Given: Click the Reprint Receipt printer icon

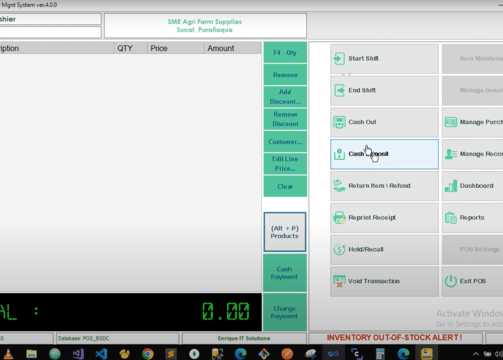Looking at the screenshot, I should click(339, 218).
